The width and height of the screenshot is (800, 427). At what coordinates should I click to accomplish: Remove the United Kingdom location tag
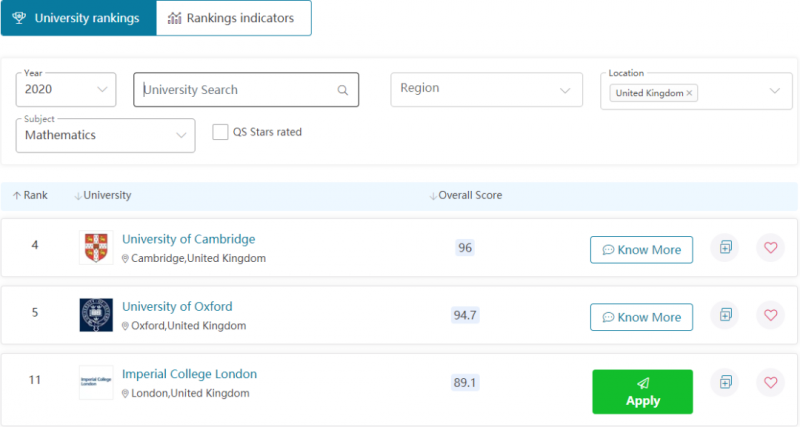coord(689,93)
